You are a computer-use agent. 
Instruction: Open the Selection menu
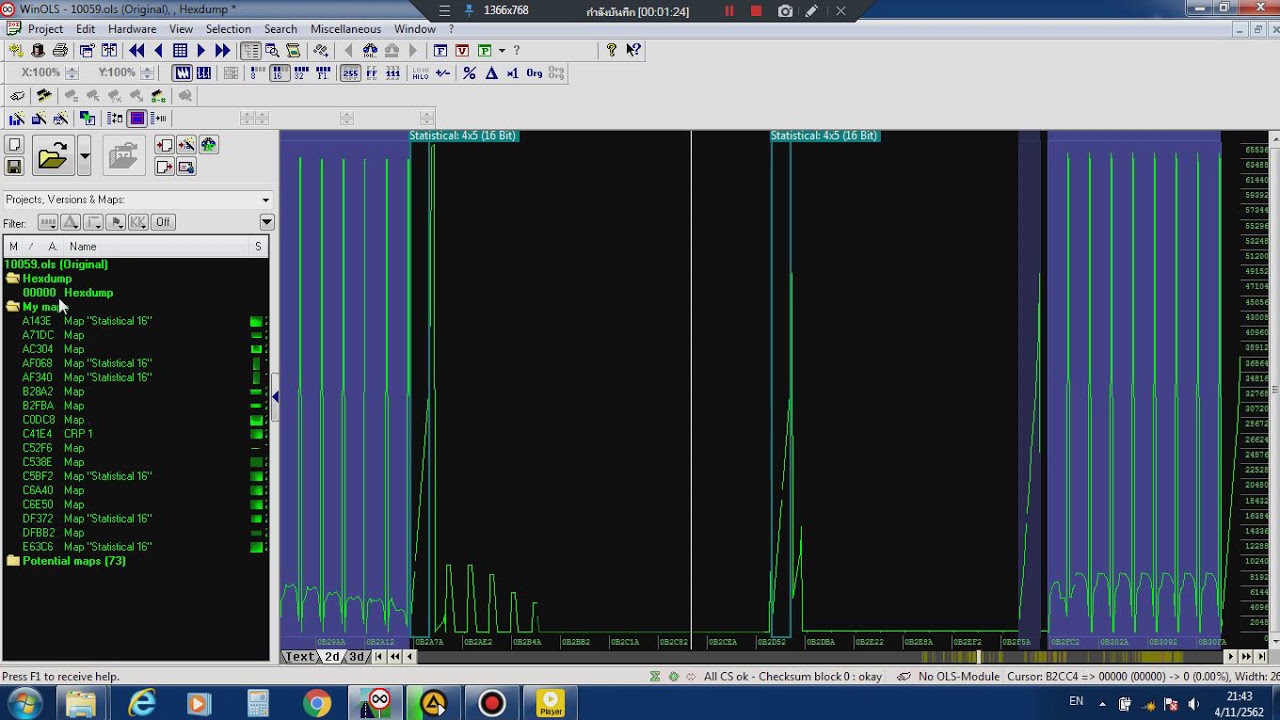(228, 29)
